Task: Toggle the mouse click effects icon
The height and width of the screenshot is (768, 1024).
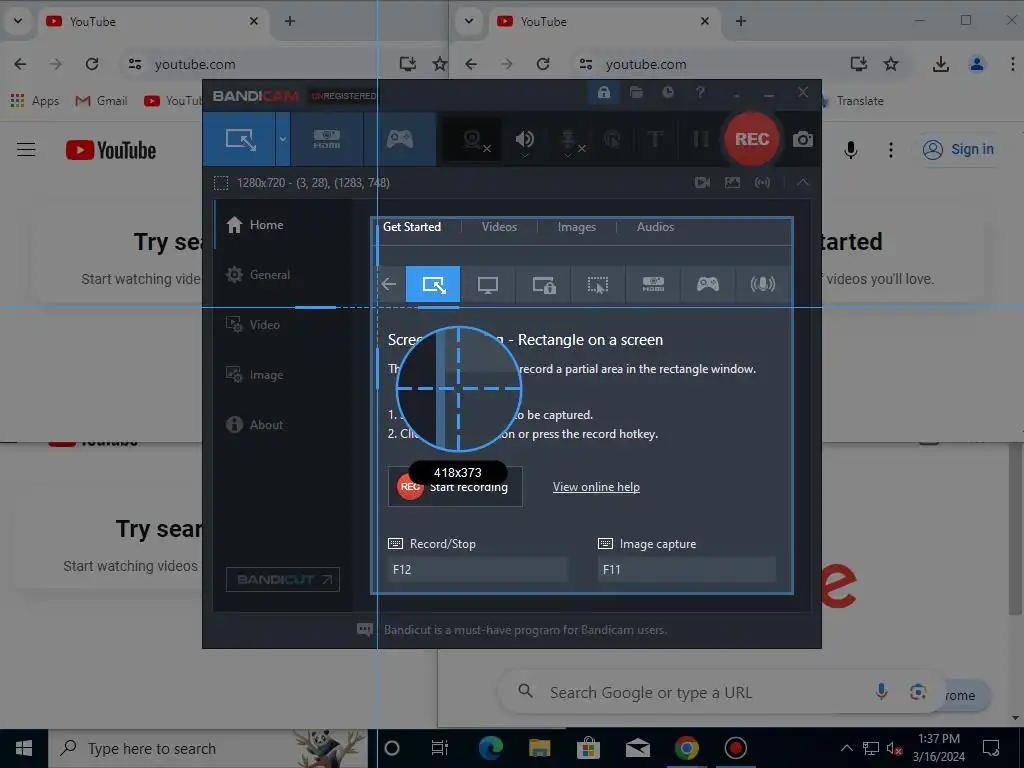Action: (x=613, y=139)
